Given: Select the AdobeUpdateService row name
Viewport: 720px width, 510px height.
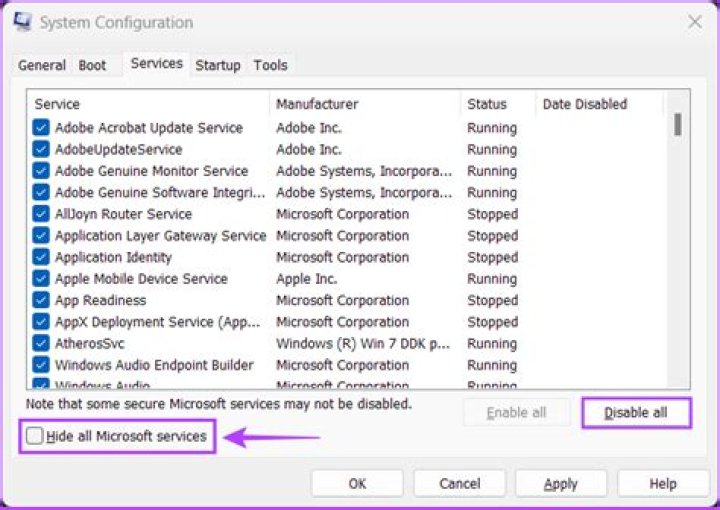Looking at the screenshot, I should (118, 149).
